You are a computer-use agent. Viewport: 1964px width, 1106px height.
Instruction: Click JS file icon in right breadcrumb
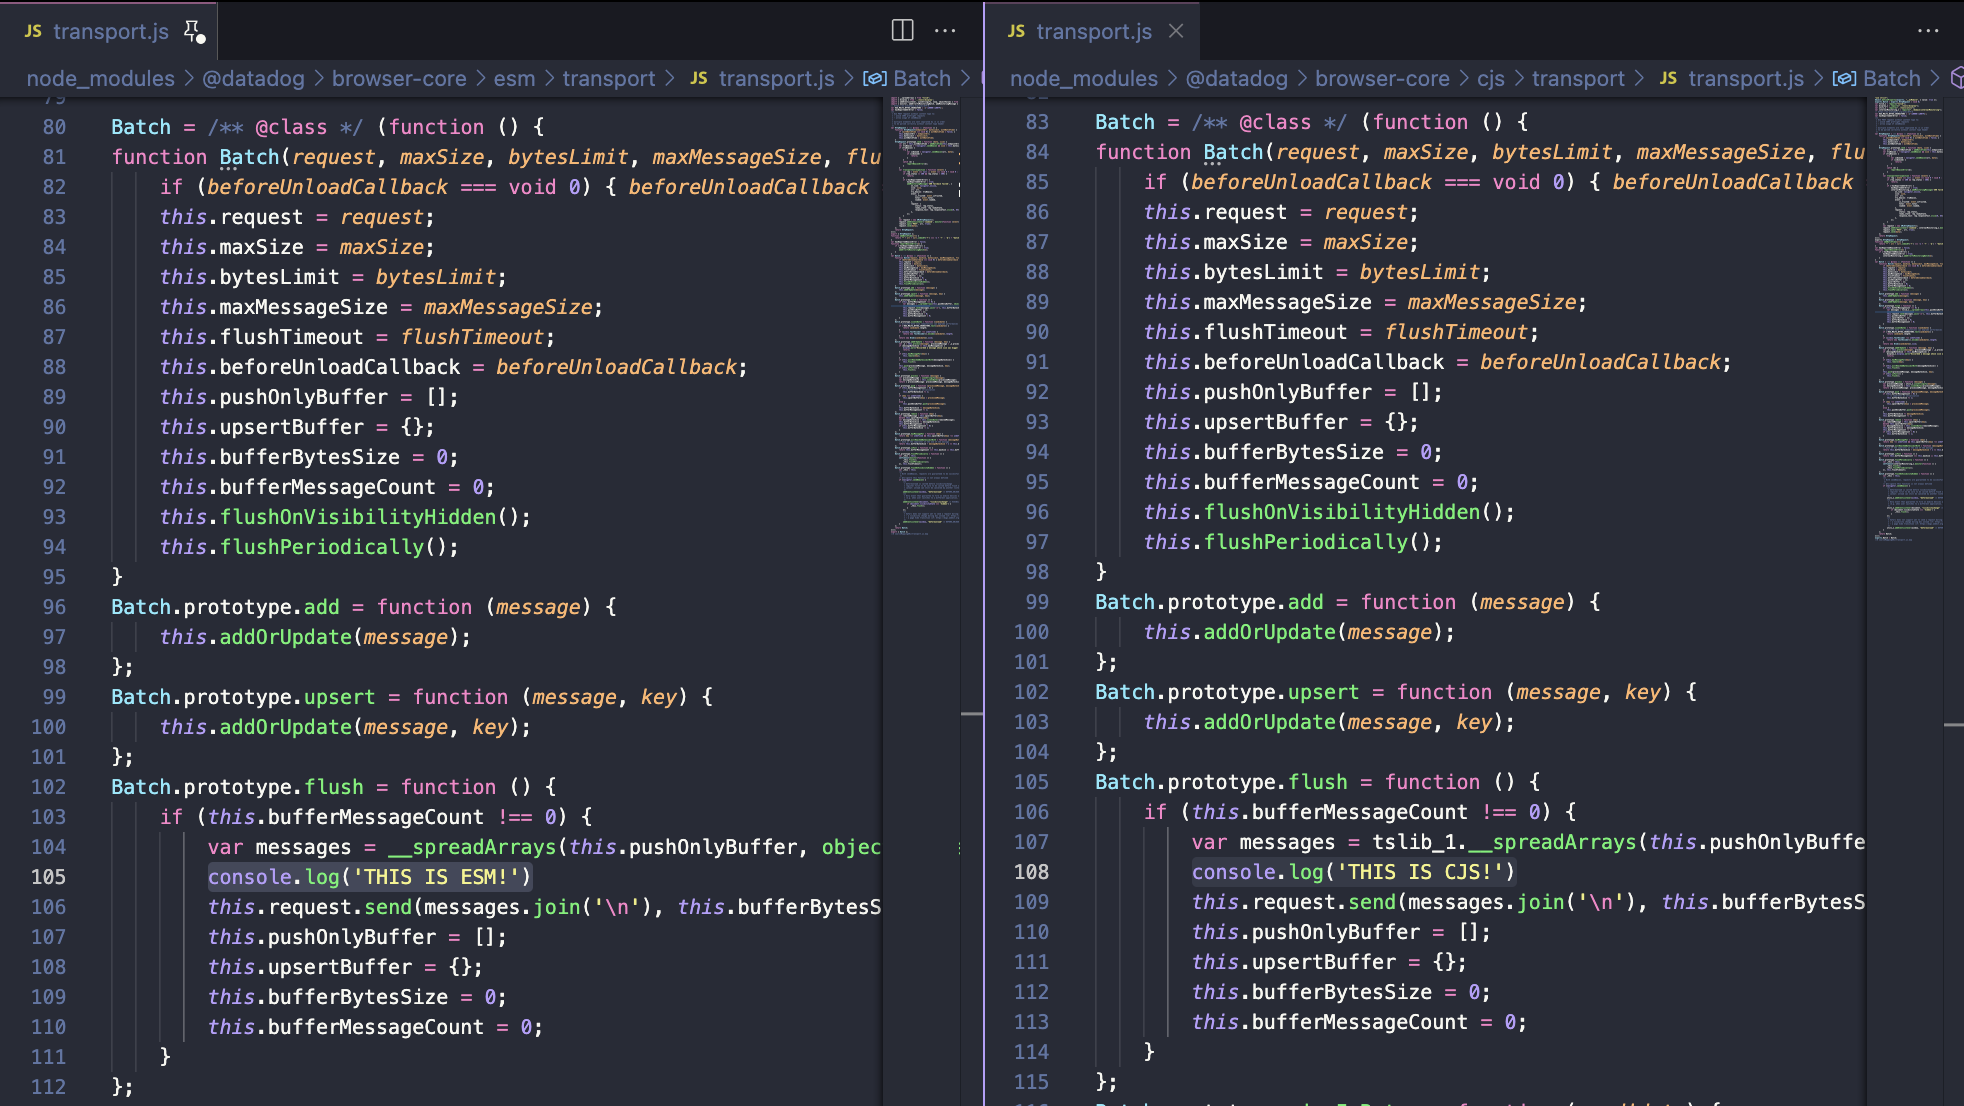pos(1668,79)
